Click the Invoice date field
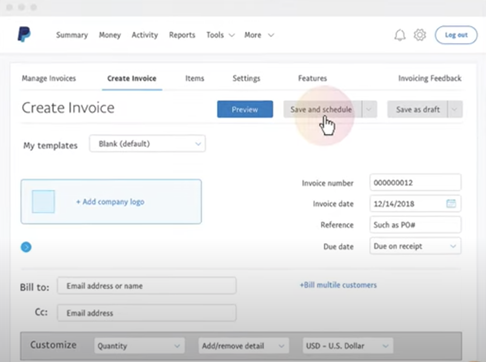The image size is (486, 362). tap(415, 204)
